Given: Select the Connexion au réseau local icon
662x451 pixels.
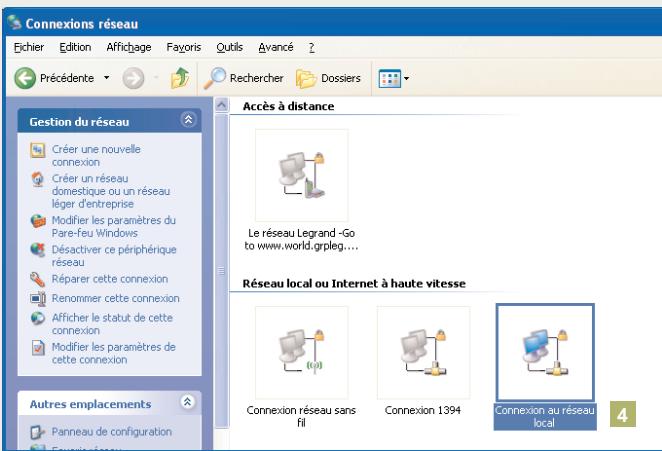Looking at the screenshot, I should pos(545,352).
